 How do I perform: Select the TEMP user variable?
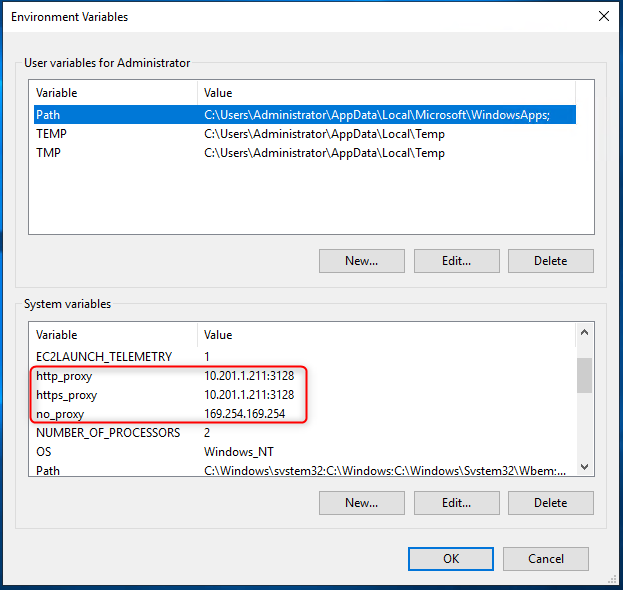tap(305, 134)
